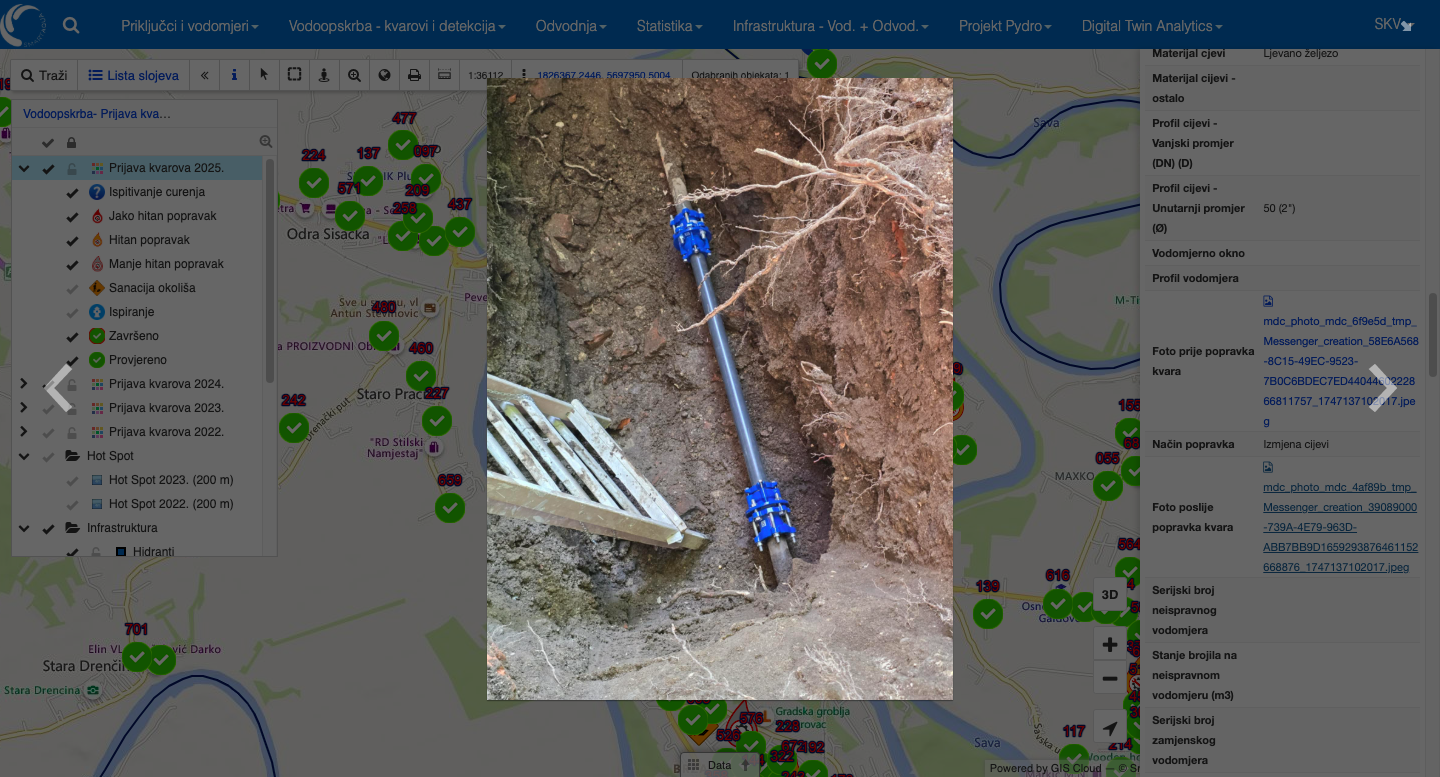Toggle visibility of Sanacija okoliša layer

(72, 288)
